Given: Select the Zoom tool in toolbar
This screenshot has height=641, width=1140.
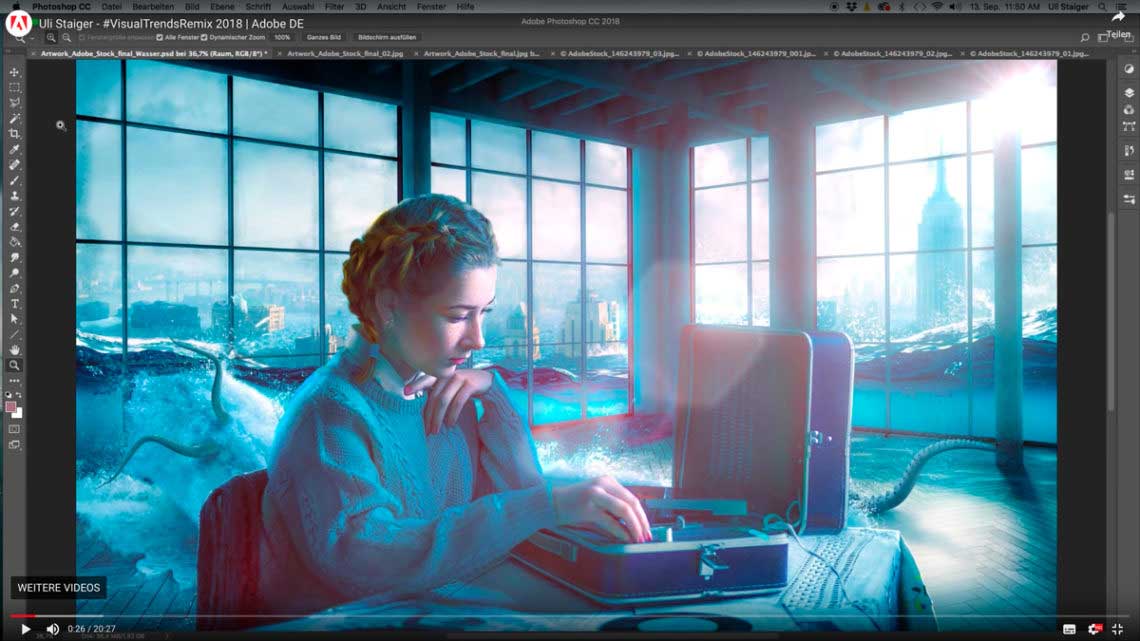Looking at the screenshot, I should 15,365.
